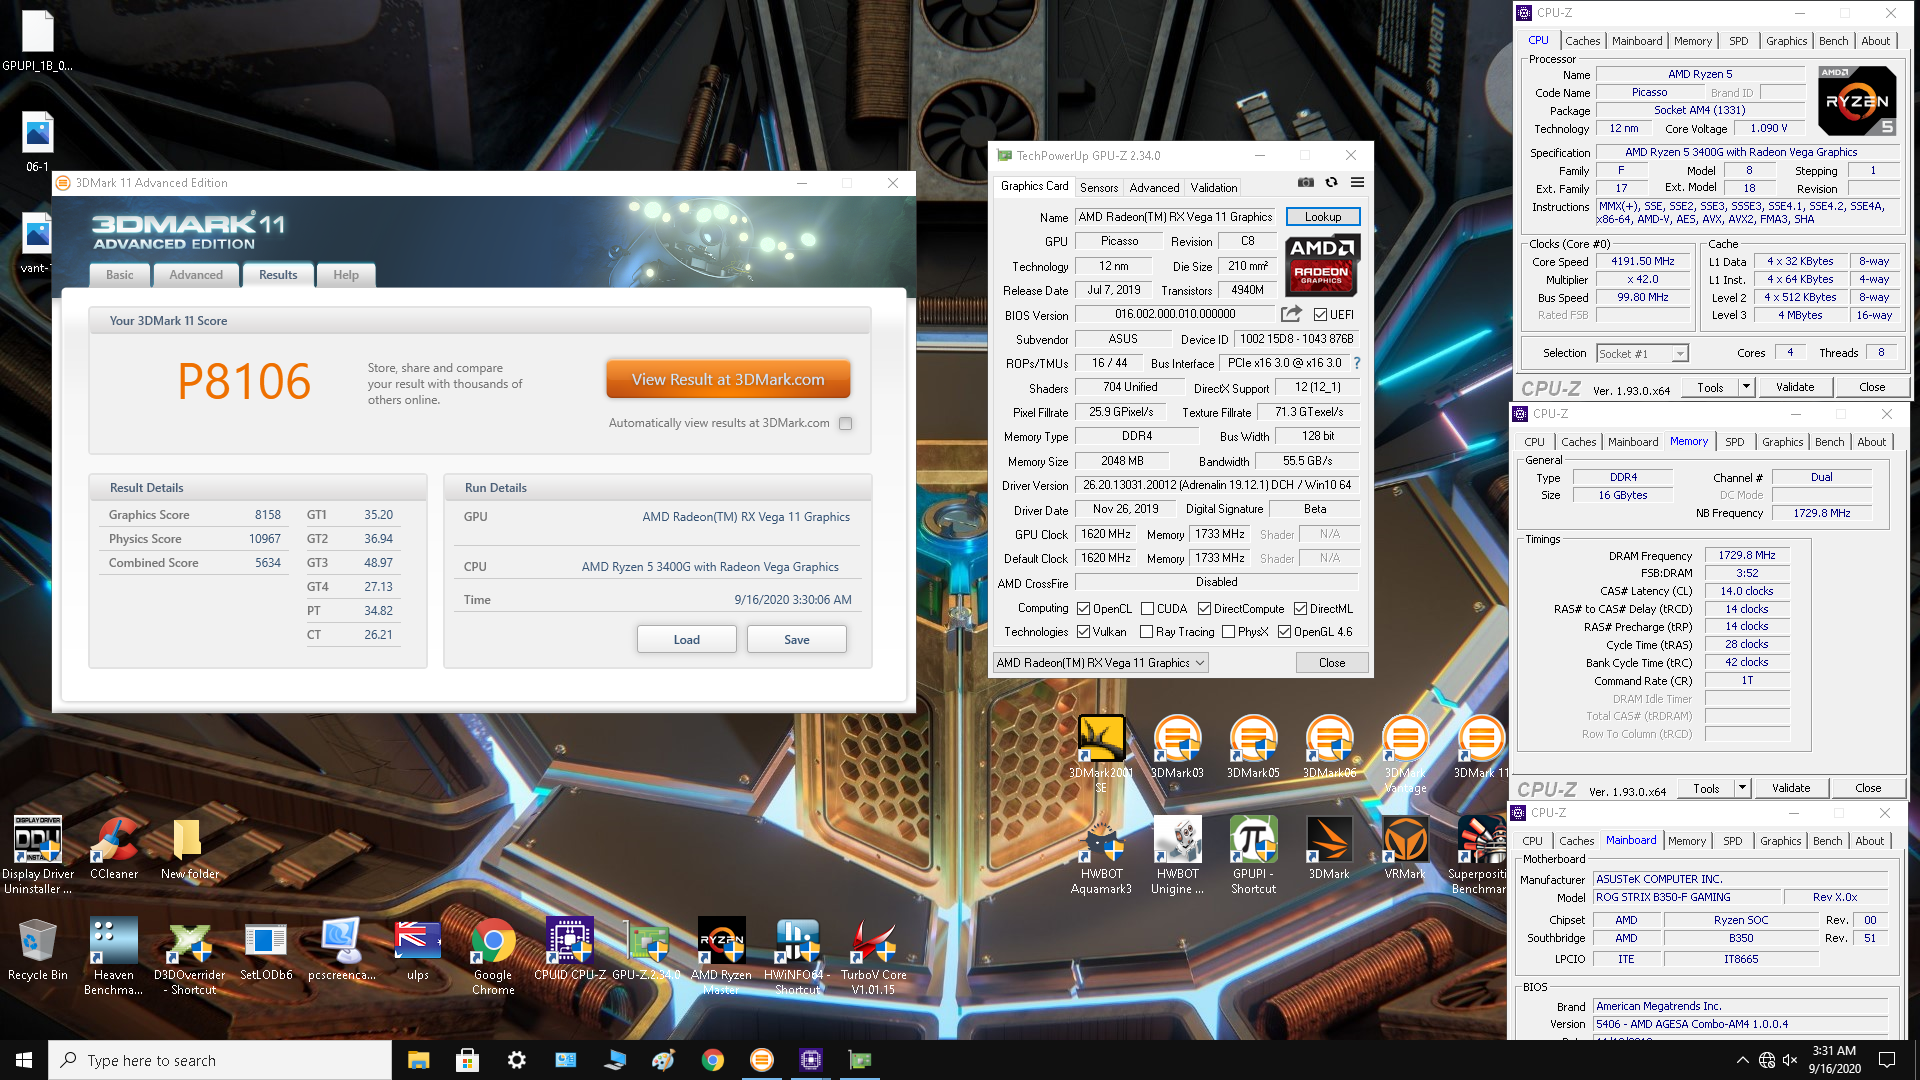Open the GPU-Z hamburger menu icon
The height and width of the screenshot is (1080, 1920).
(x=1357, y=182)
